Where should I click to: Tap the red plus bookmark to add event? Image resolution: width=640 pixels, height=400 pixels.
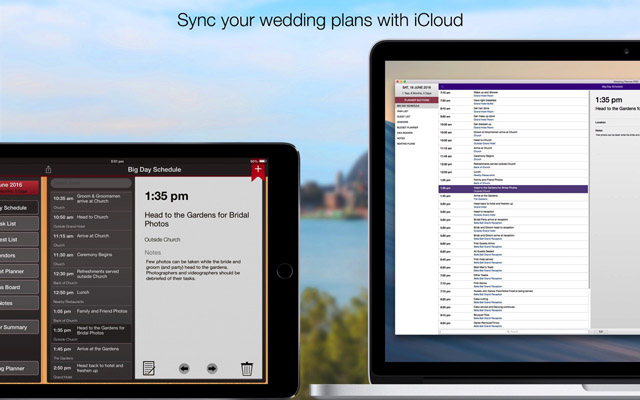tap(258, 171)
